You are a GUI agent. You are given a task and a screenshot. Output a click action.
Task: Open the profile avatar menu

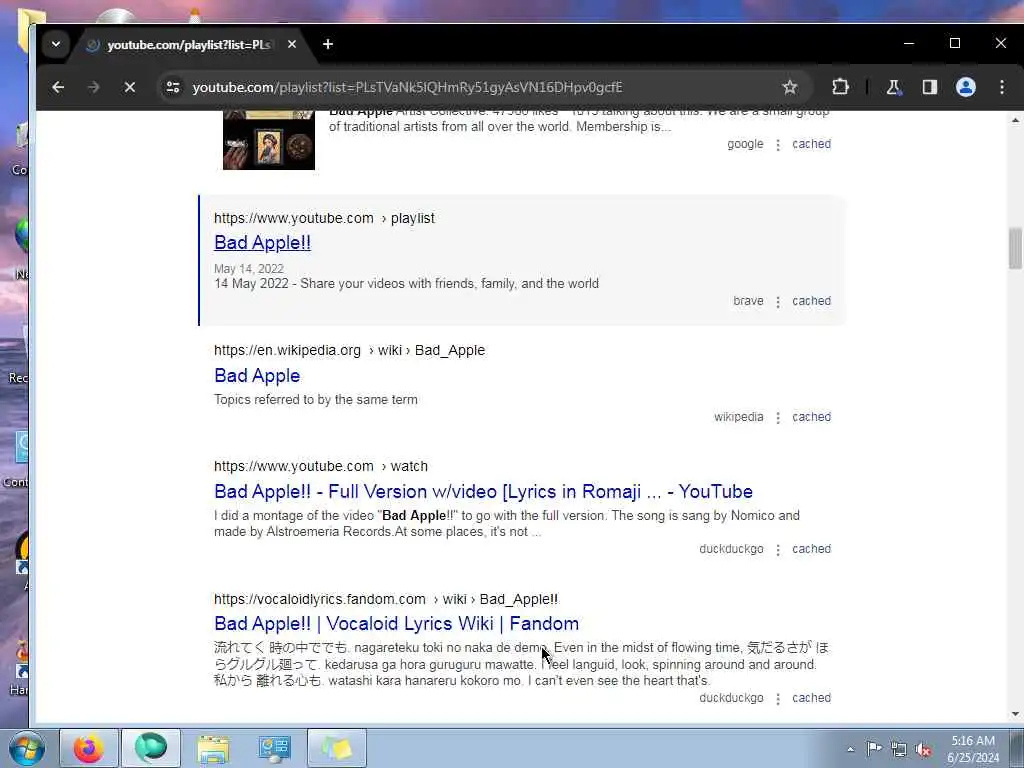(x=965, y=87)
